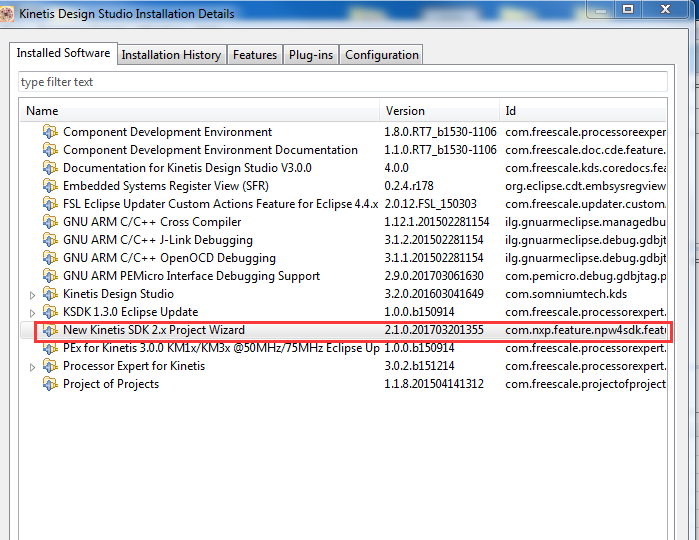Click the Component Development Environment feature icon
This screenshot has width=699, height=540.
(x=50, y=132)
